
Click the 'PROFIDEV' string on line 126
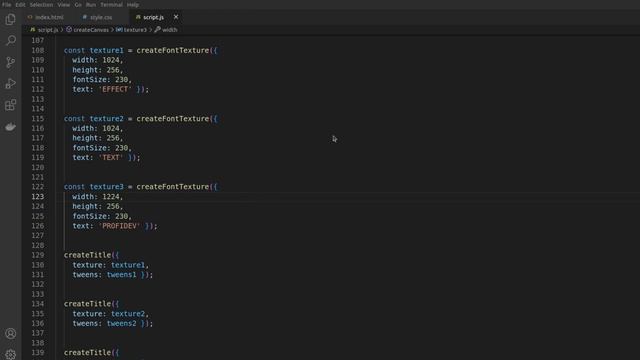(x=119, y=226)
